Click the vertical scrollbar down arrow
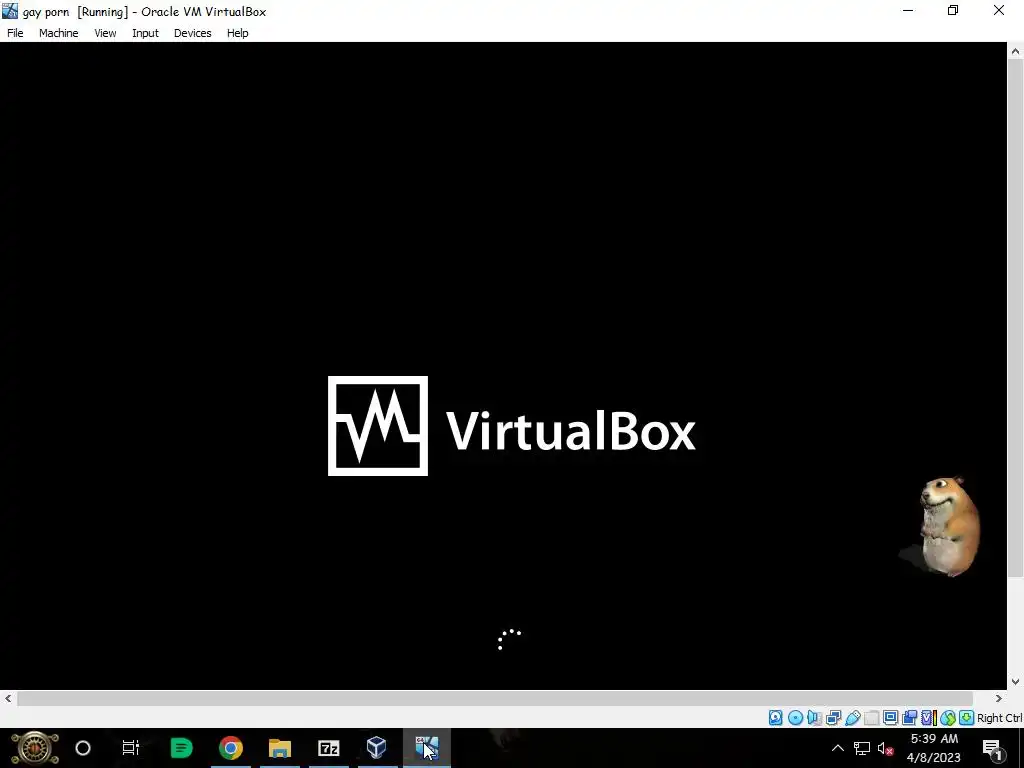Viewport: 1024px width, 768px height. [1016, 682]
